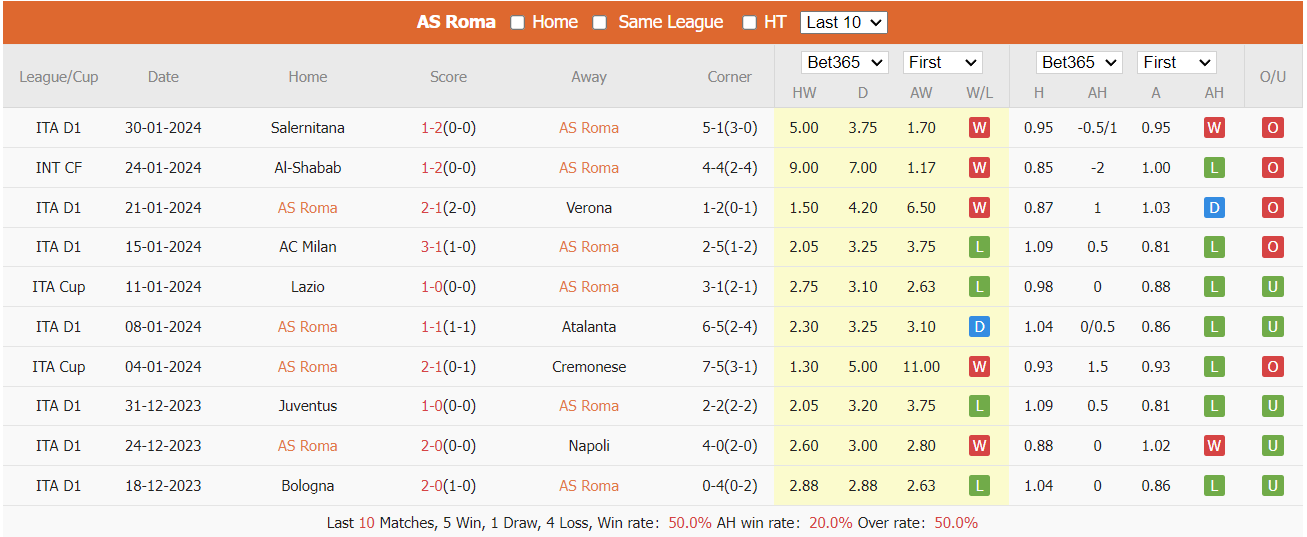Click the blue D badge for Atalanta match
1307x537 pixels.
979,327
